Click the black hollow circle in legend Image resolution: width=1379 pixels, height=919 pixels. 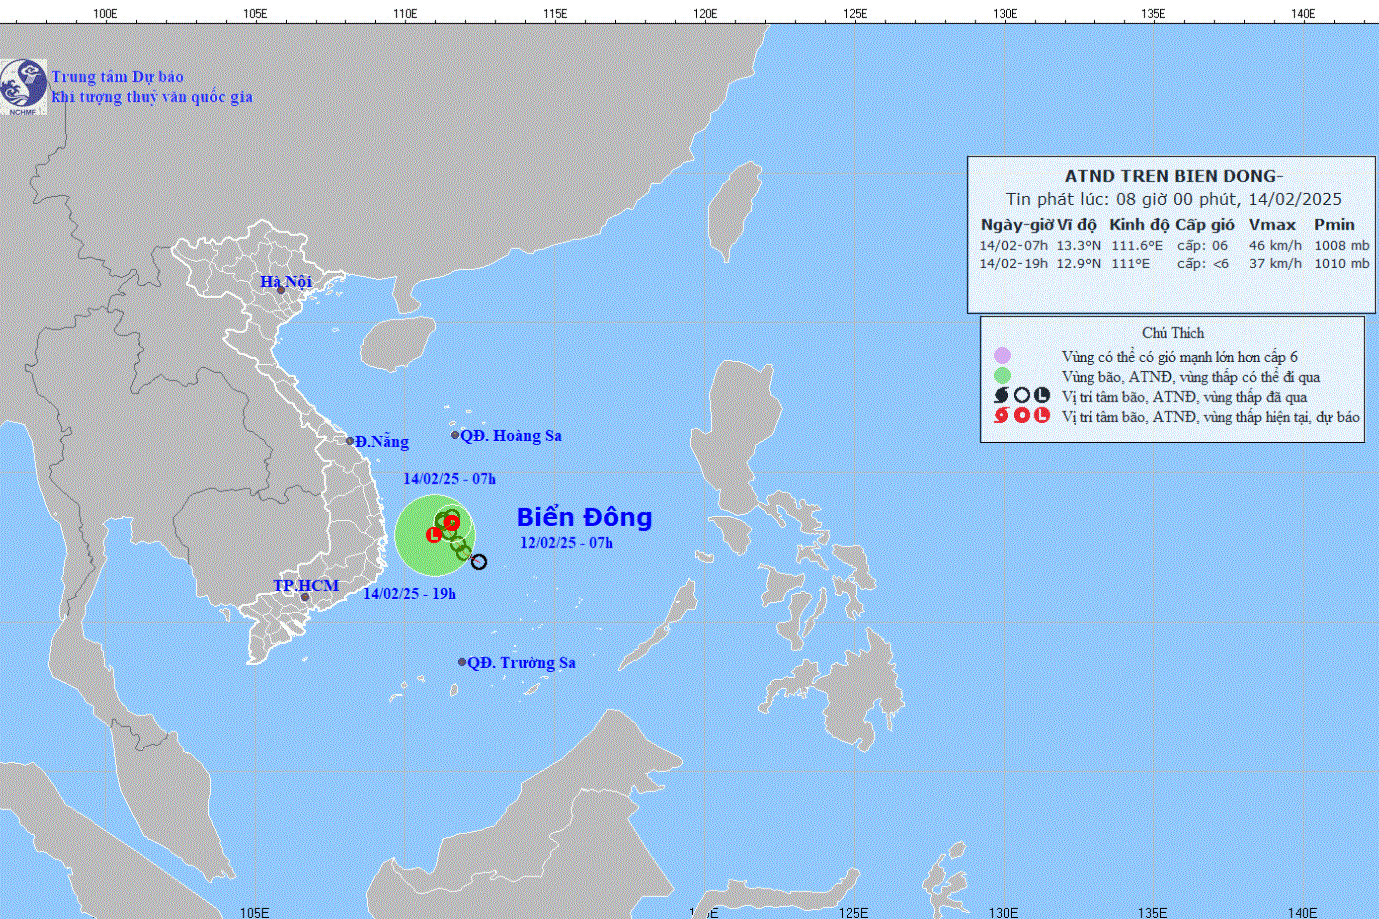point(1022,396)
